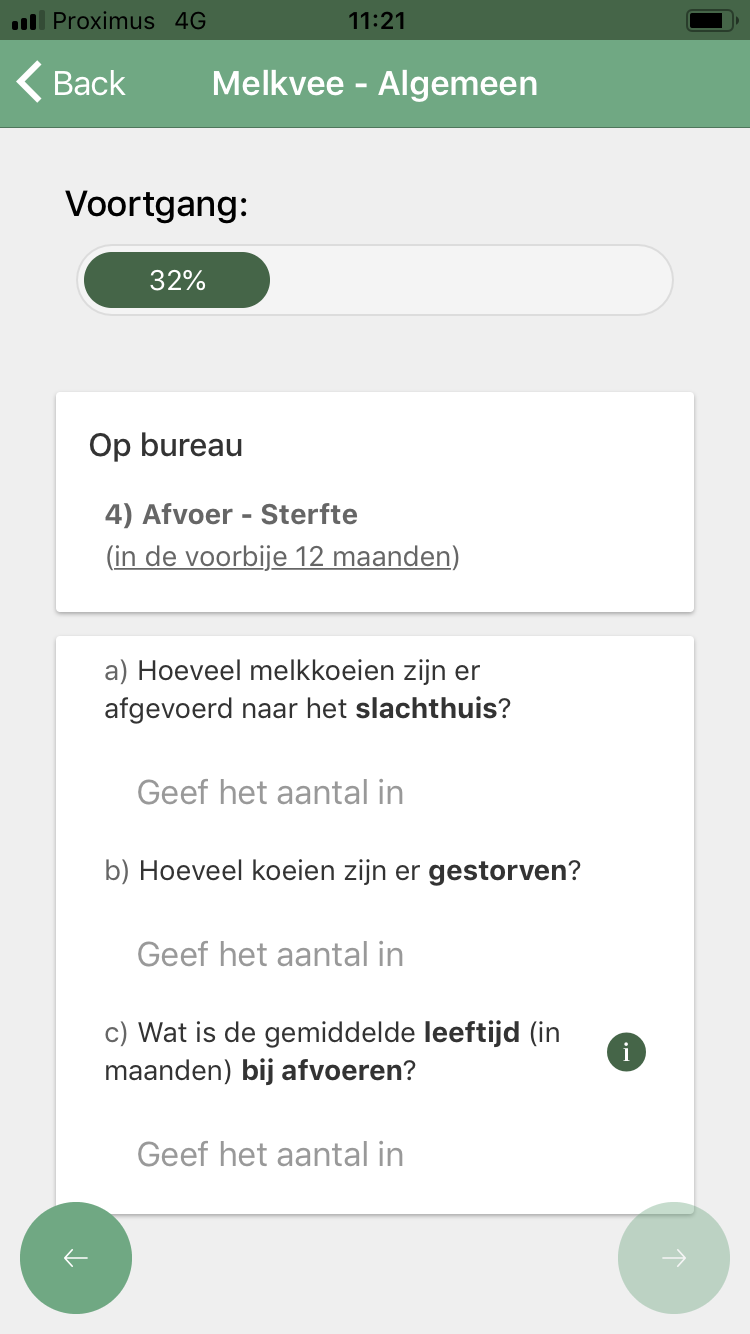Select the '4) Afvoer - Sterfte' heading
The height and width of the screenshot is (1334, 750).
(231, 515)
